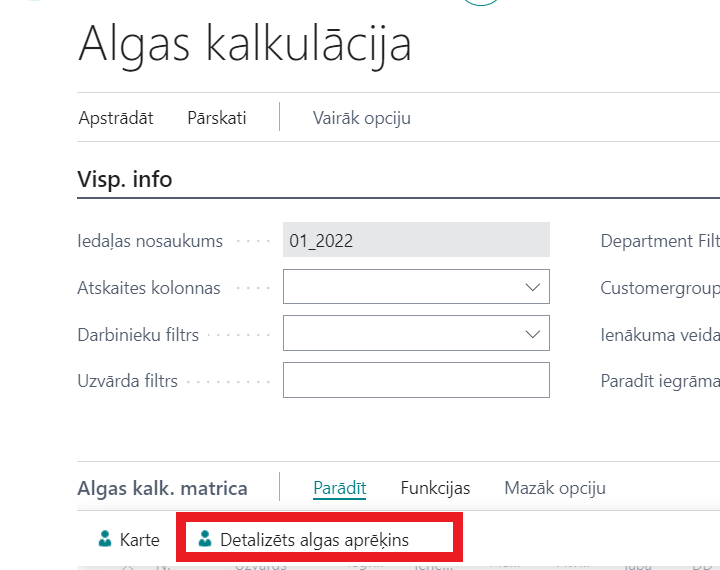Click the person icon before Detalizēts algas aprēķins

(206, 540)
